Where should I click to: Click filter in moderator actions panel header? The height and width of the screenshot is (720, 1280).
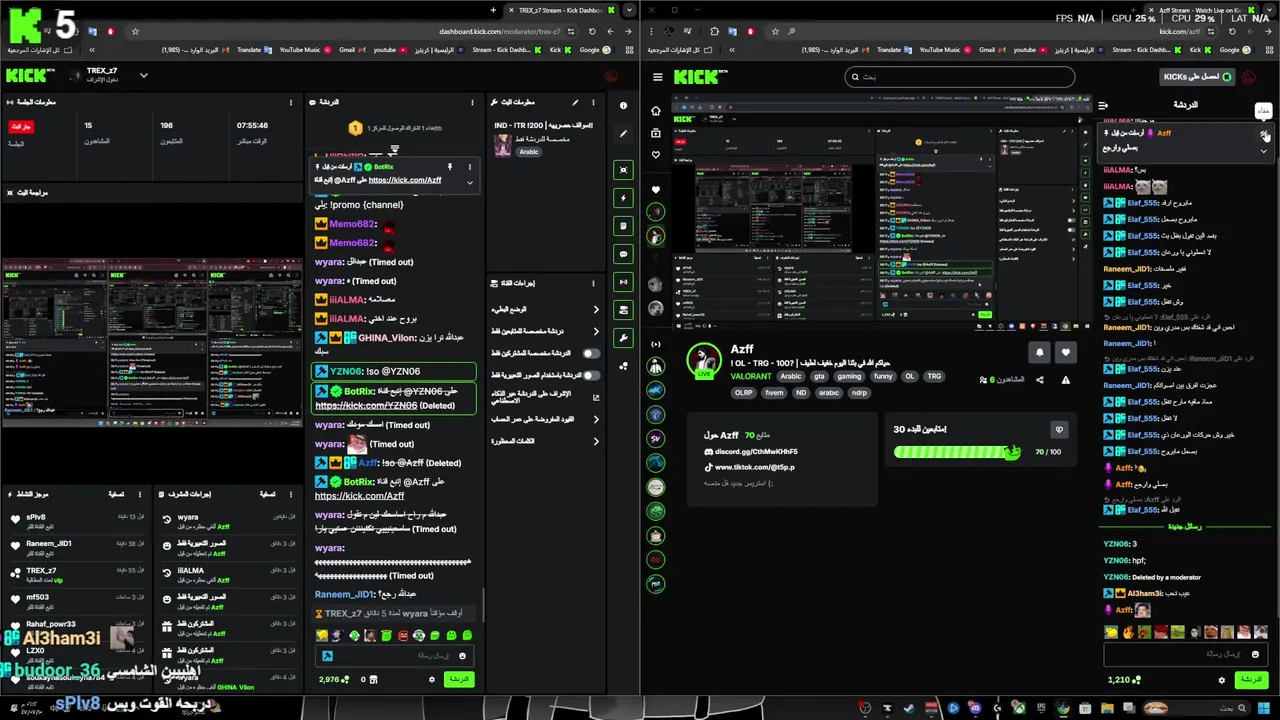point(267,494)
